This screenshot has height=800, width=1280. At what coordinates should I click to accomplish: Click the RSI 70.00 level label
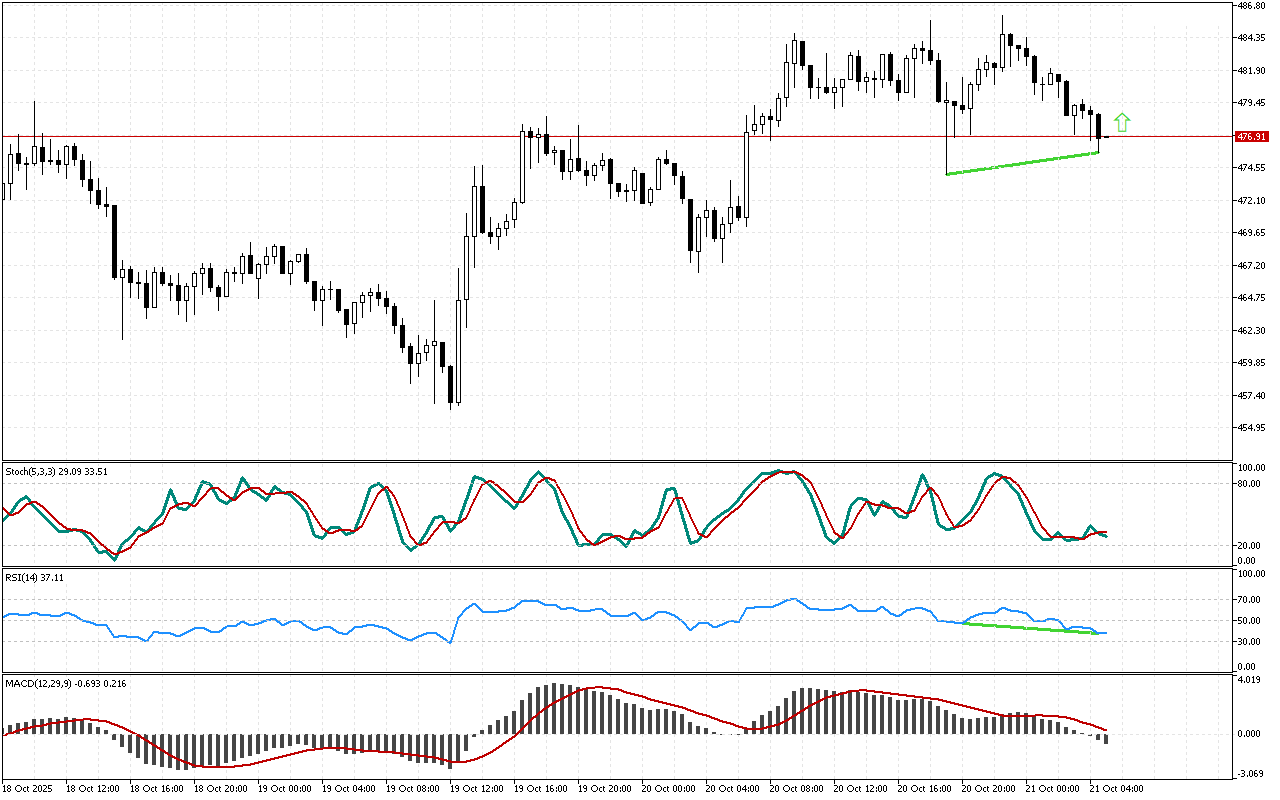coord(1249,600)
